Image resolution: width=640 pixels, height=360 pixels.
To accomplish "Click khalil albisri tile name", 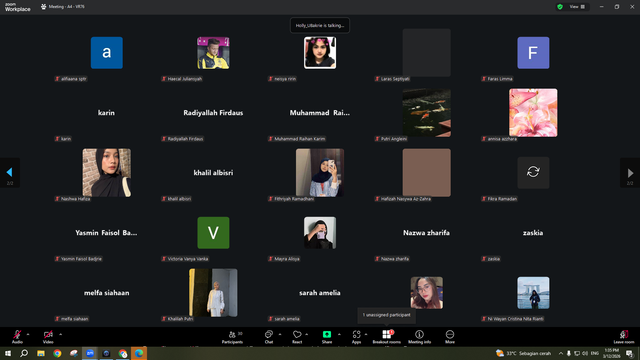I will 213,173.
